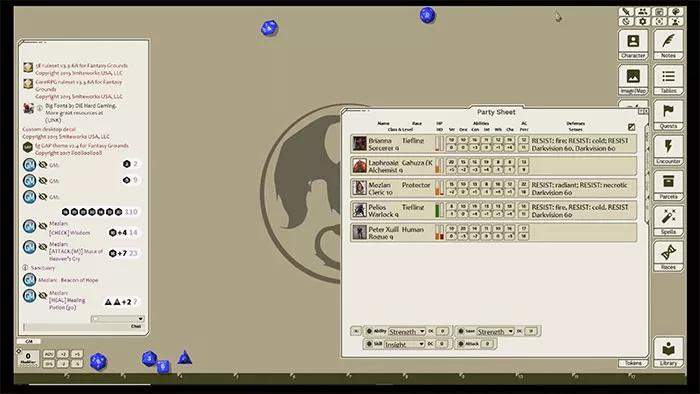Screen dimensions: 700x394
Task: Click the Attack roll button
Action: point(461,344)
